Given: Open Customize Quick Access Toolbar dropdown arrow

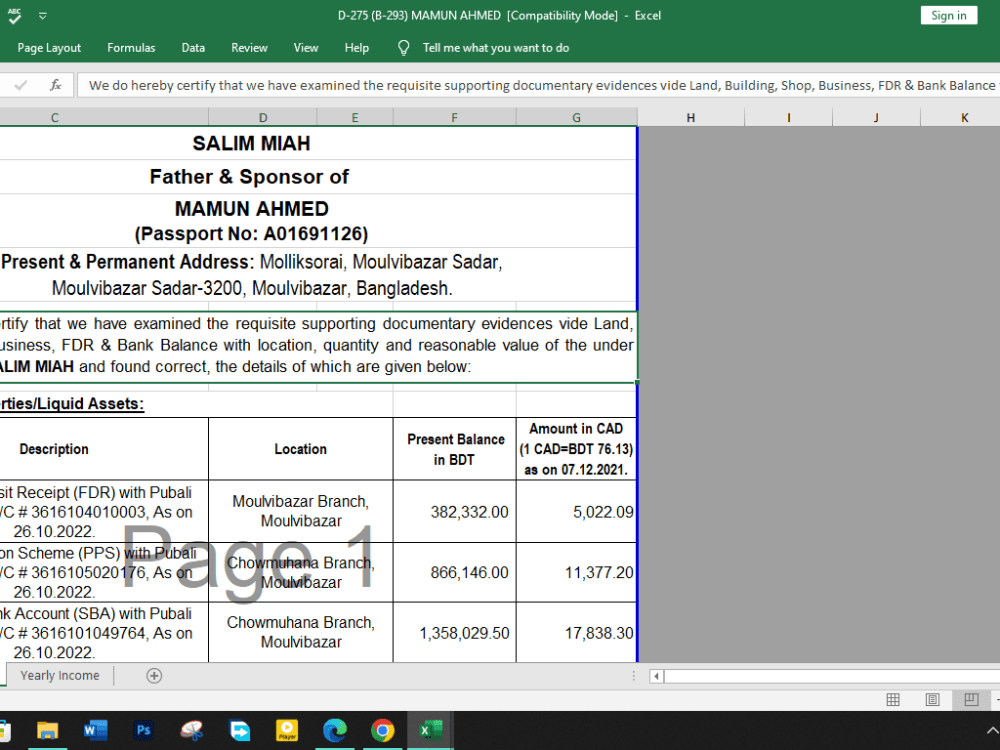Looking at the screenshot, I should pyautogui.click(x=43, y=16).
